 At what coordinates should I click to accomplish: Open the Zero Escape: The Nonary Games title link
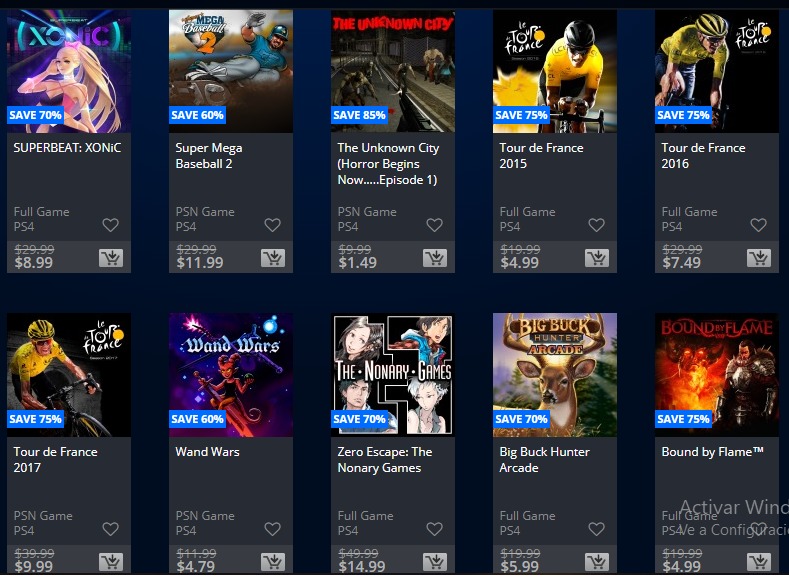point(385,460)
